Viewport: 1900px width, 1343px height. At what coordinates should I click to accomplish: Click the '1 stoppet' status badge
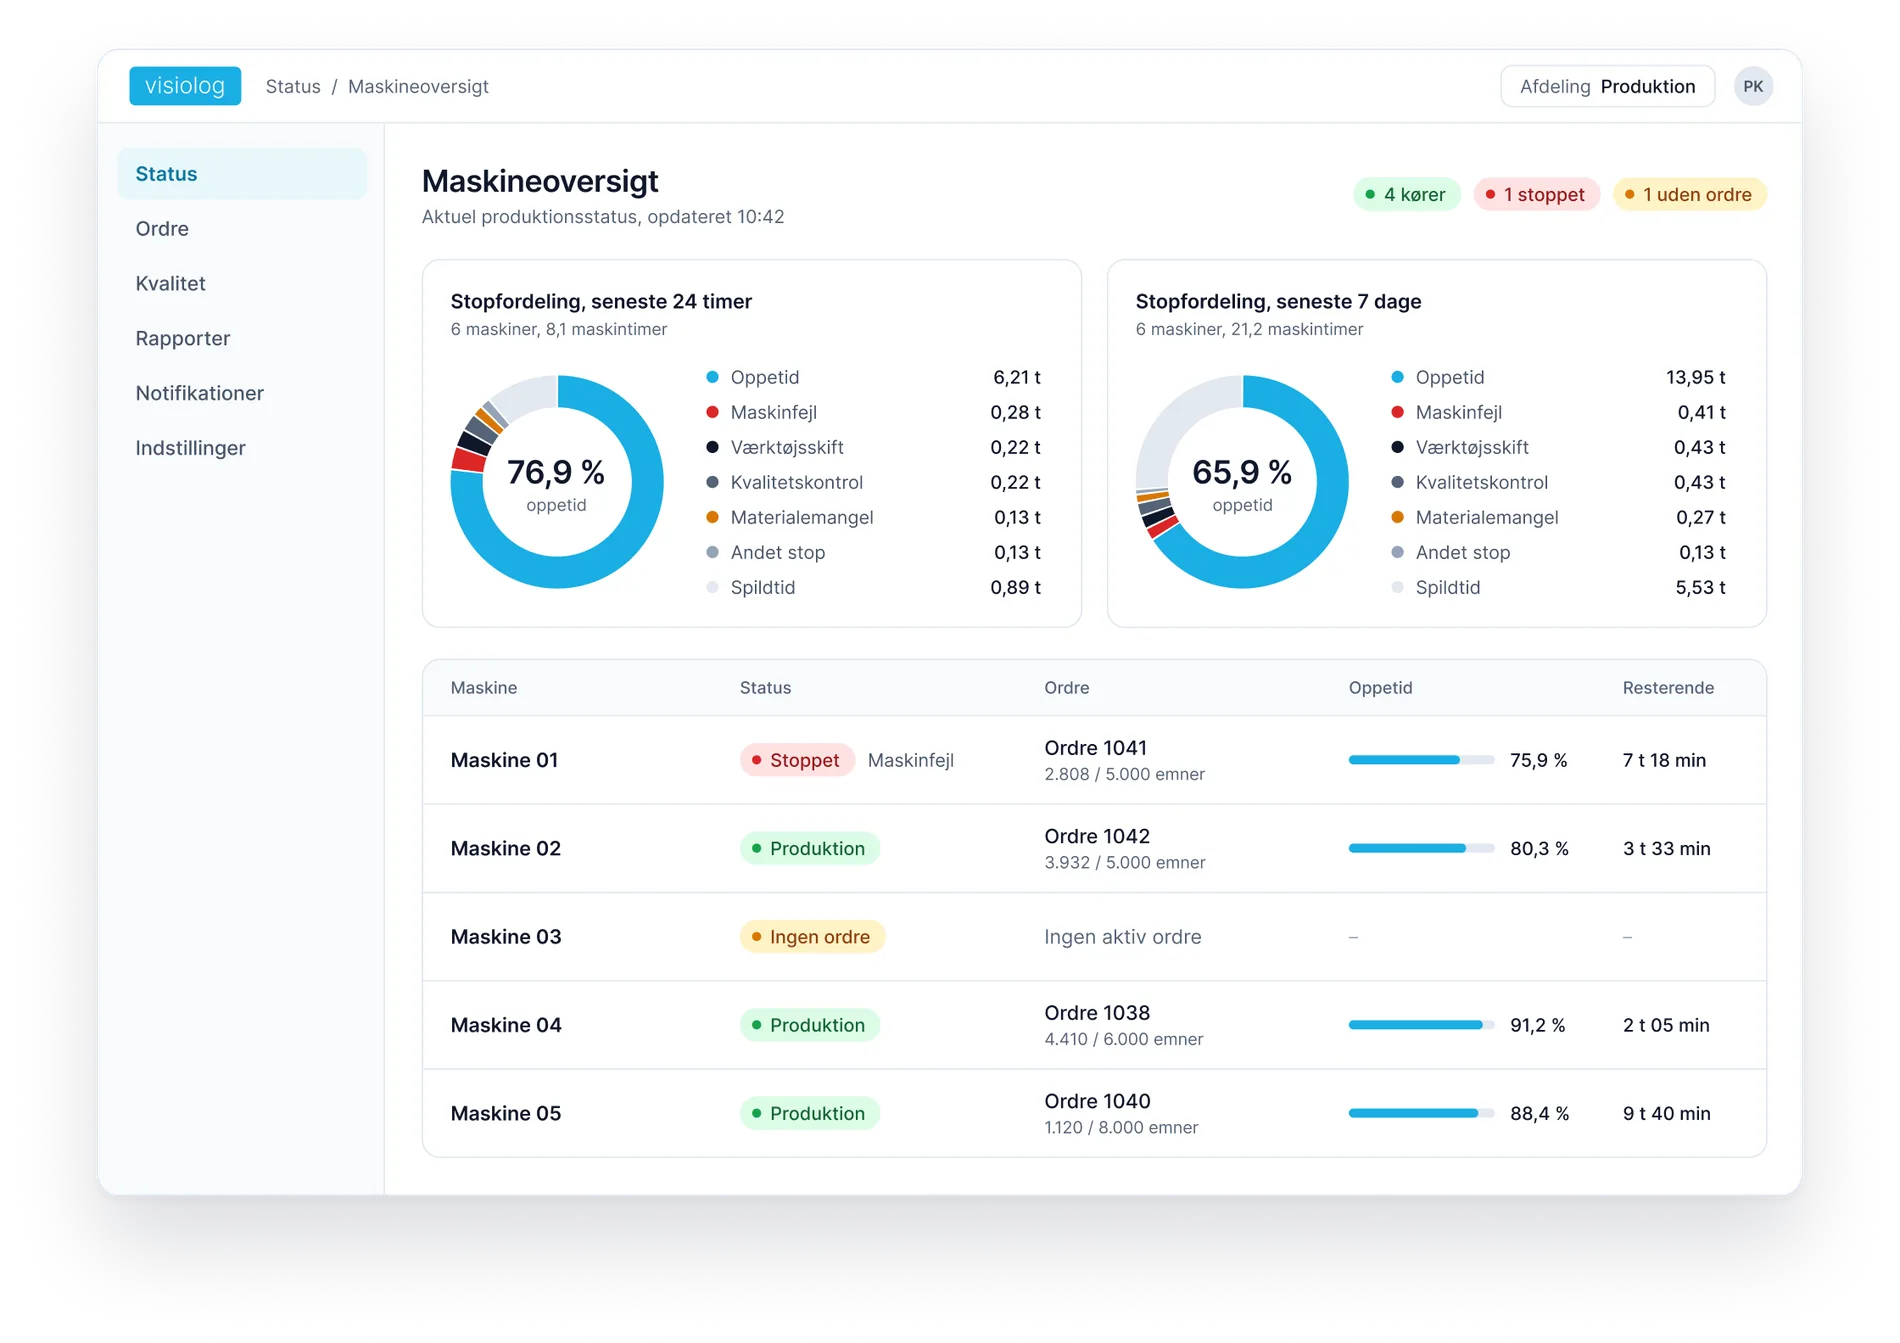click(1536, 194)
